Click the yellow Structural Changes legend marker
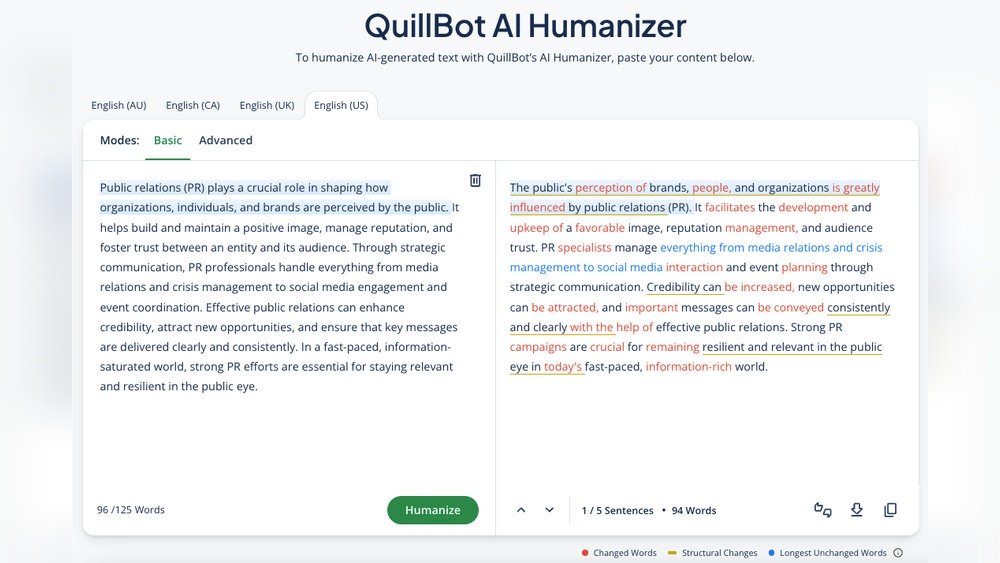Image resolution: width=1000 pixels, height=563 pixels. click(672, 553)
